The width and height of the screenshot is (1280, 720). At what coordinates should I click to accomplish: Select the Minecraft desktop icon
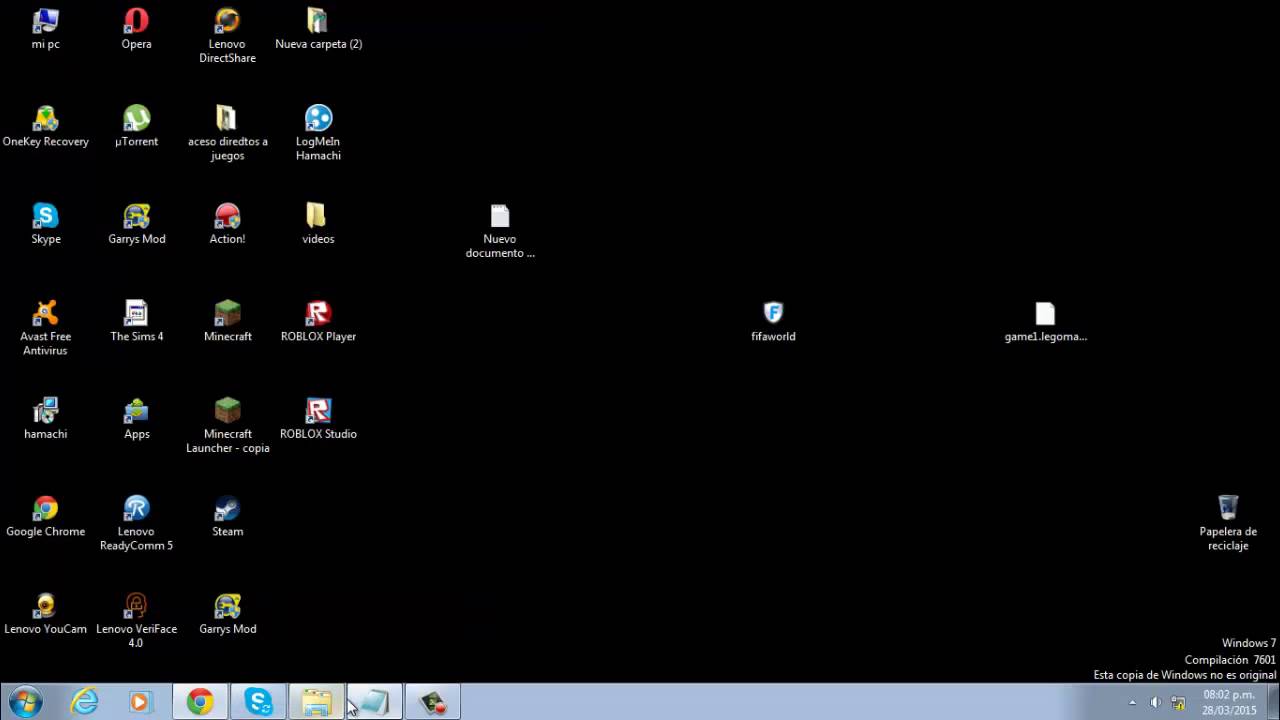click(227, 322)
